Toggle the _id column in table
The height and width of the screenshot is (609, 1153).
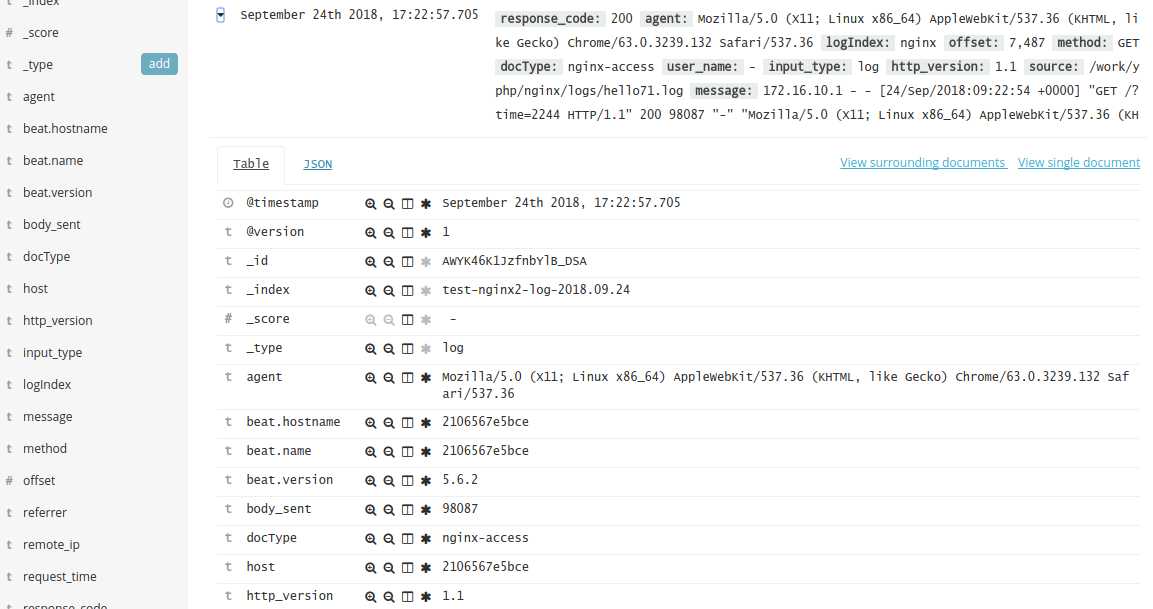407,261
